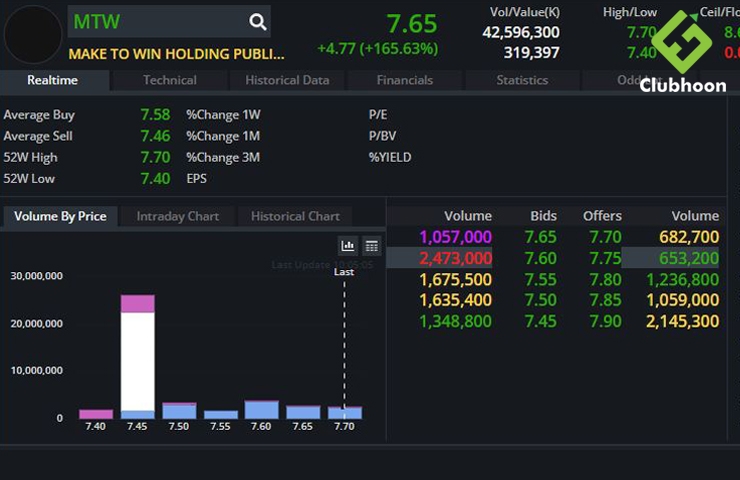Click the last price 7.65 header
The image size is (740, 480).
click(412, 24)
